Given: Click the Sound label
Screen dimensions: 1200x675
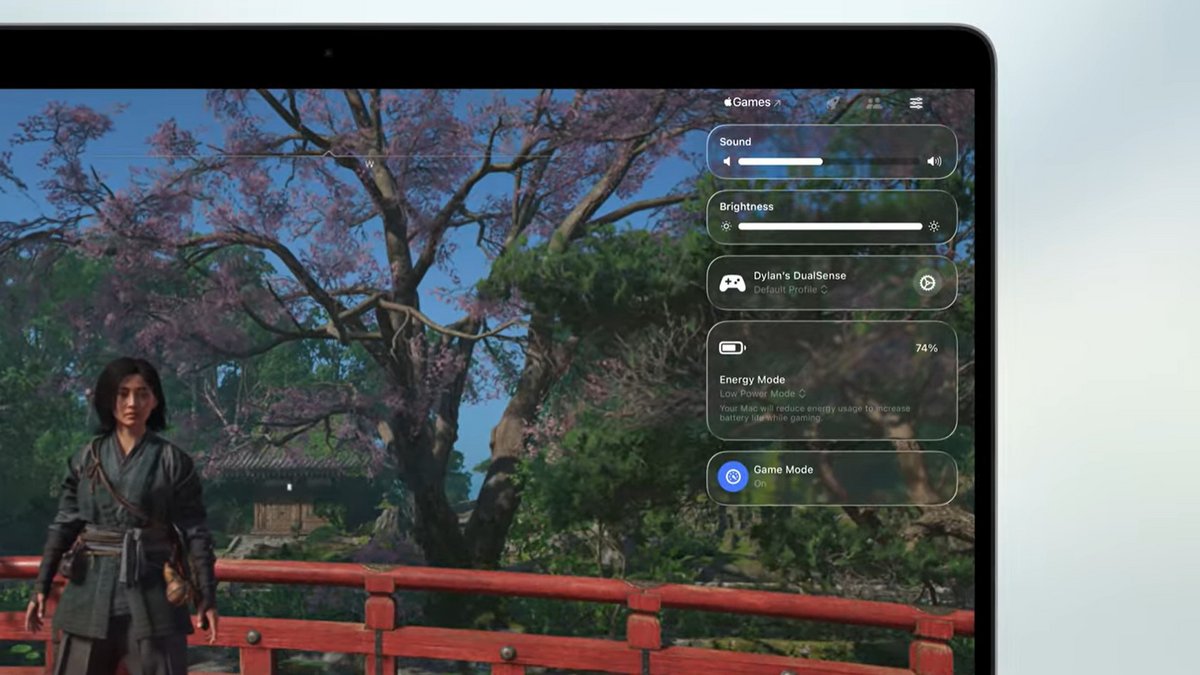Looking at the screenshot, I should (735, 142).
